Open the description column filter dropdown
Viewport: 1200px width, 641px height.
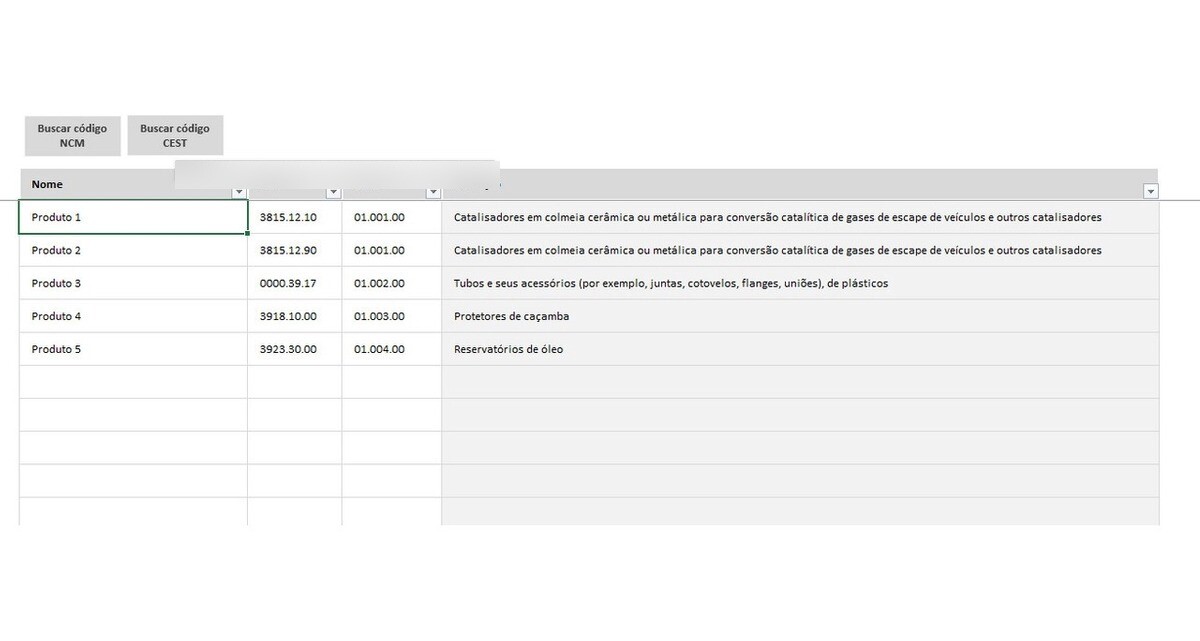1150,191
